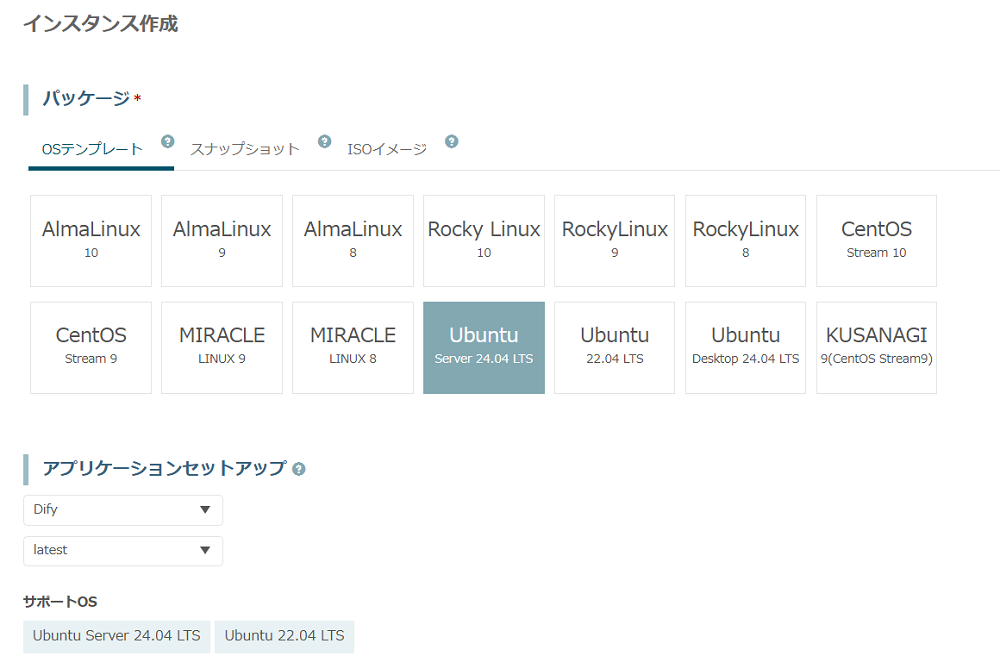Choose the AlmaLinux 10 template
Viewport: 1000px width, 662px height.
[91, 241]
